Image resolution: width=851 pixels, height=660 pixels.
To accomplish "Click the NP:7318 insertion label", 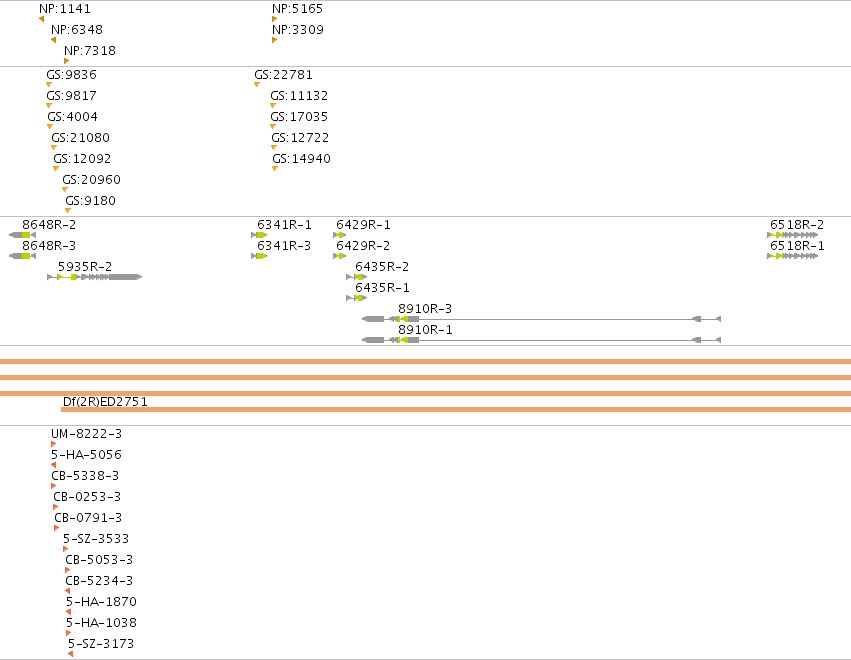I will (x=90, y=50).
